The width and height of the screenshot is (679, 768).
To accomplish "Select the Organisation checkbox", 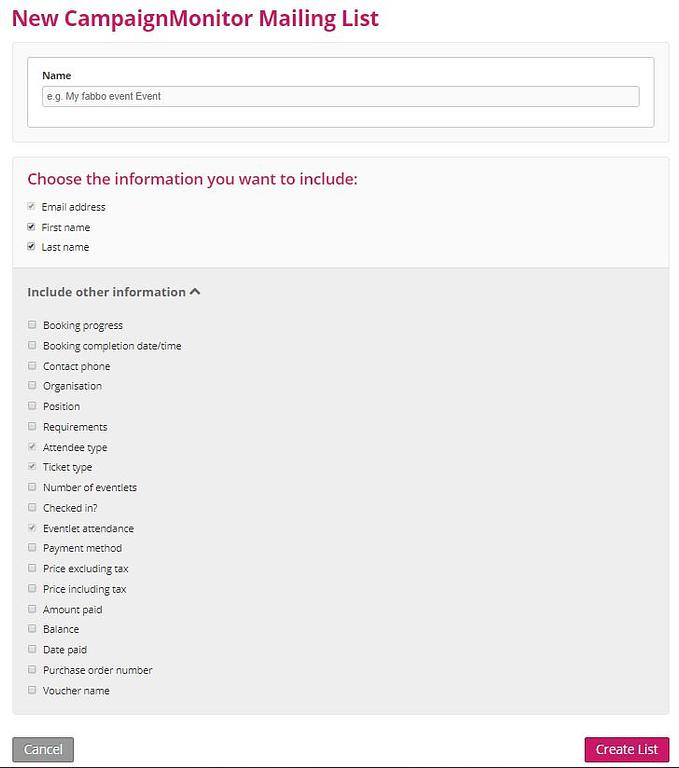I will pos(32,385).
